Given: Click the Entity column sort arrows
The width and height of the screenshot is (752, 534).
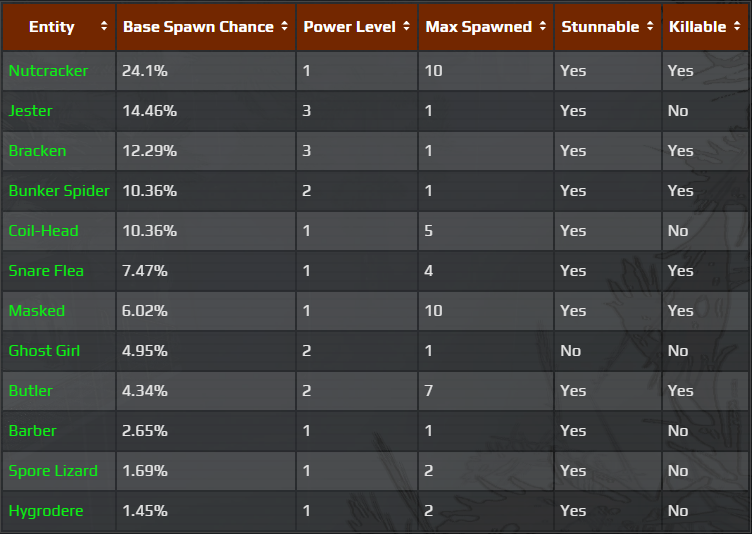Looking at the screenshot, I should (104, 27).
